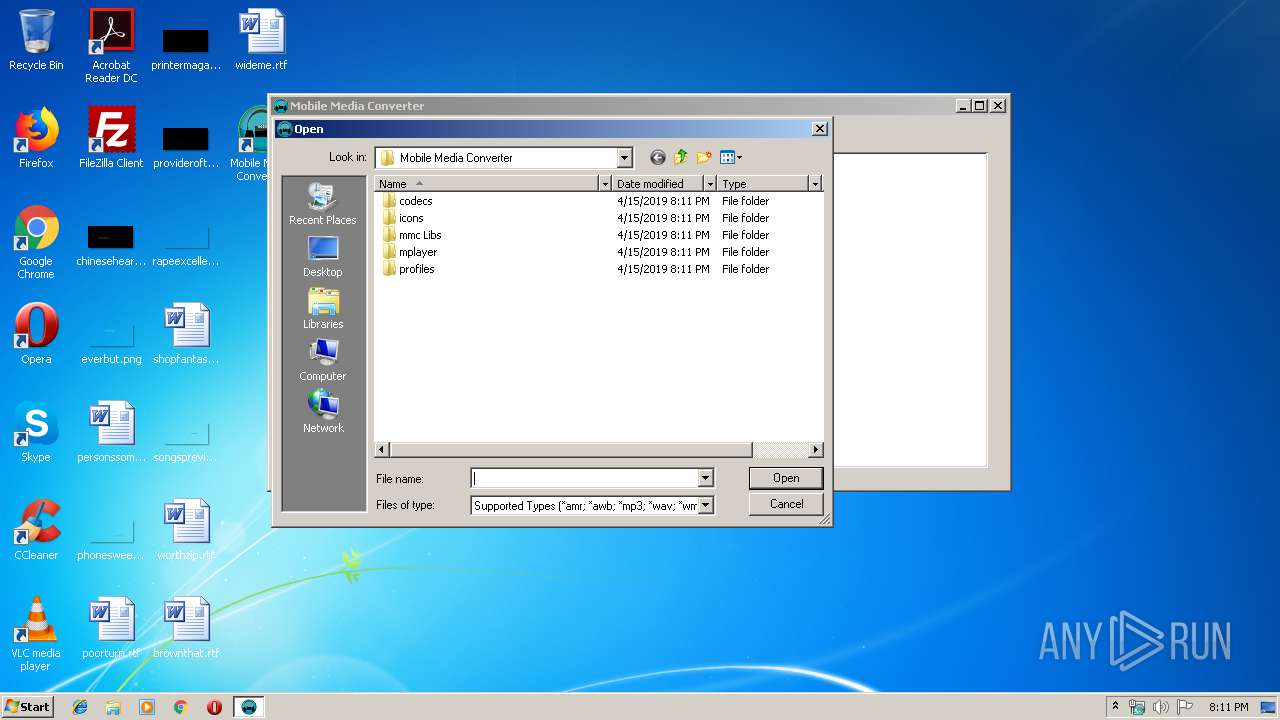Sort by Date modified column header
The image size is (1280, 720).
(658, 184)
